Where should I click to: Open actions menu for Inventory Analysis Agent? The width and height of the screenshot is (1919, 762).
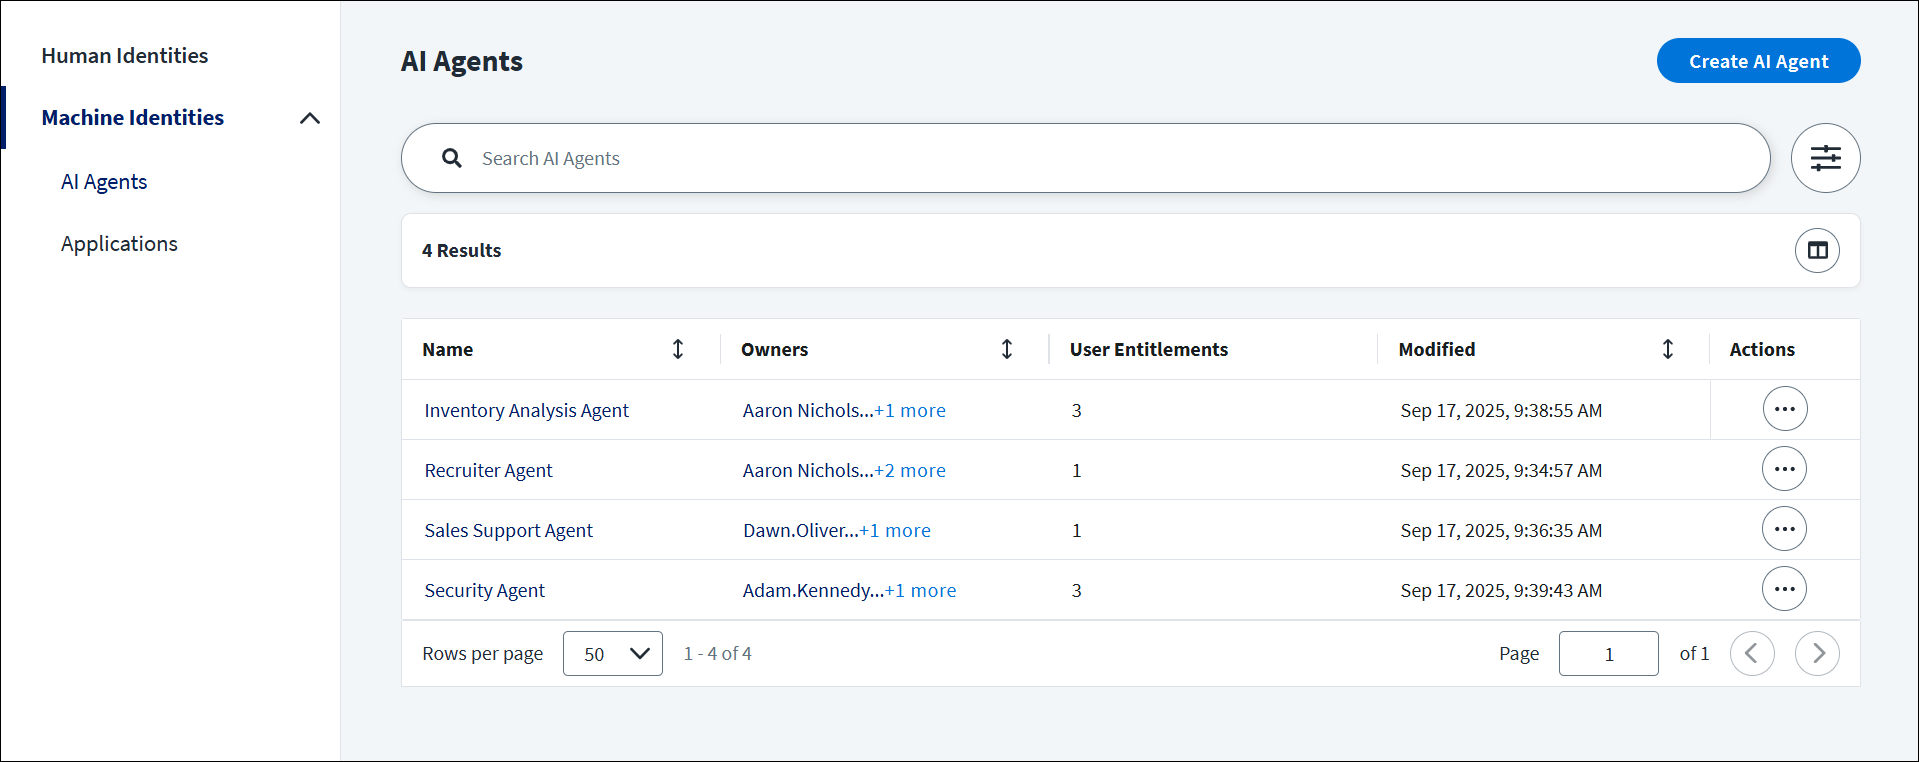pyautogui.click(x=1784, y=409)
